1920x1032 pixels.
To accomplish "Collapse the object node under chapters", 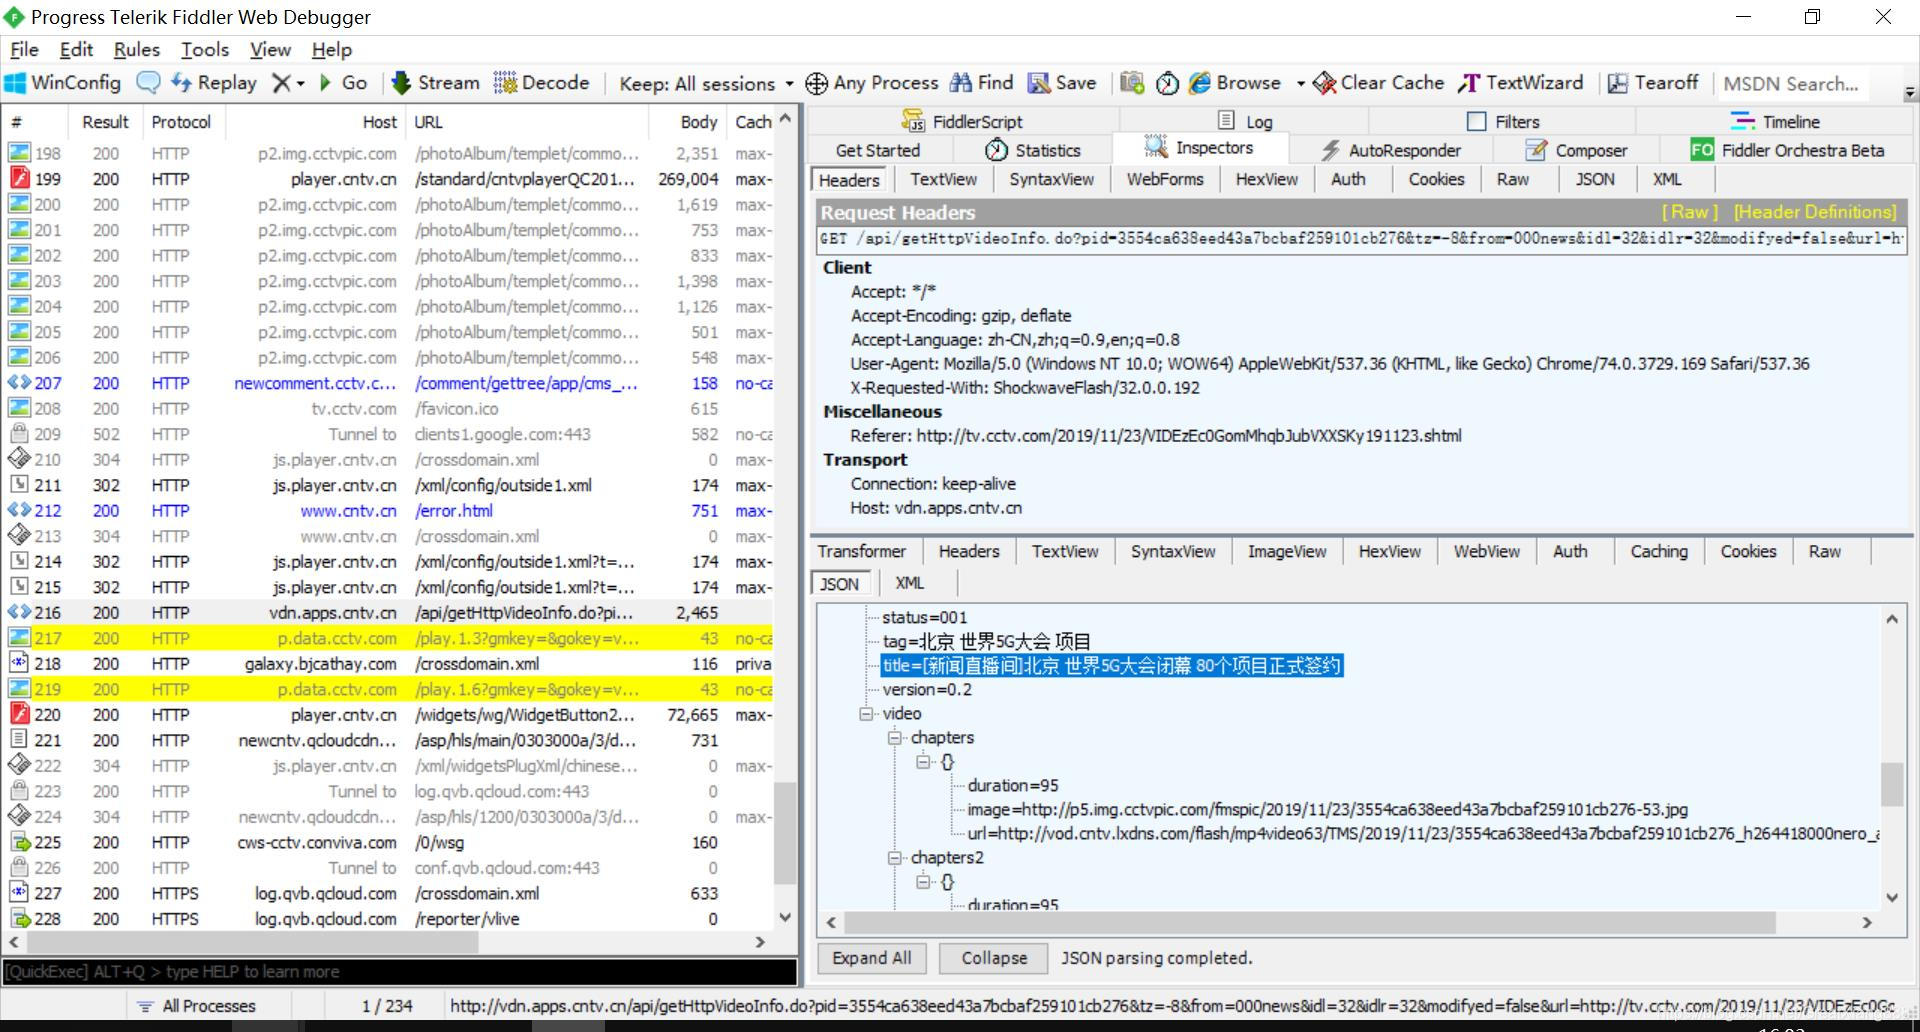I will (x=923, y=762).
